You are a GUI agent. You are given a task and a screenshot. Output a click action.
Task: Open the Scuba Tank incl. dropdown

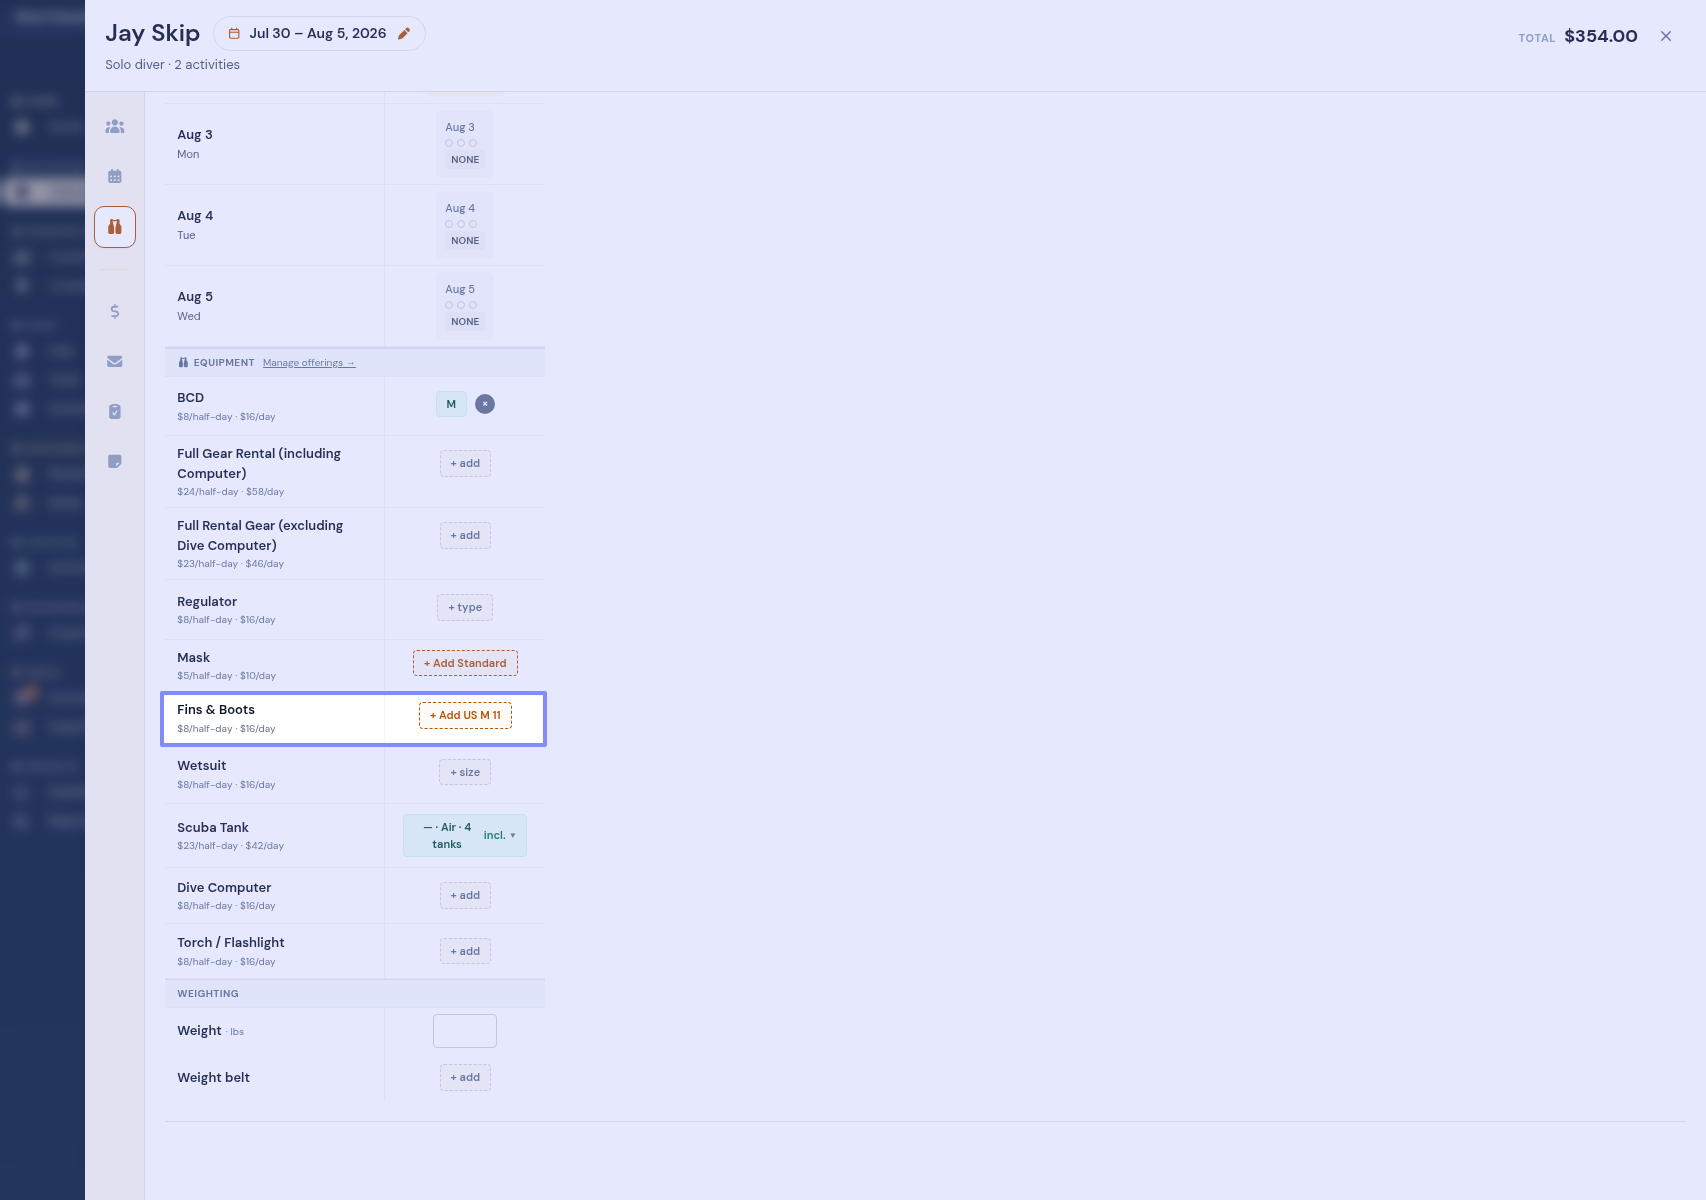pos(500,836)
